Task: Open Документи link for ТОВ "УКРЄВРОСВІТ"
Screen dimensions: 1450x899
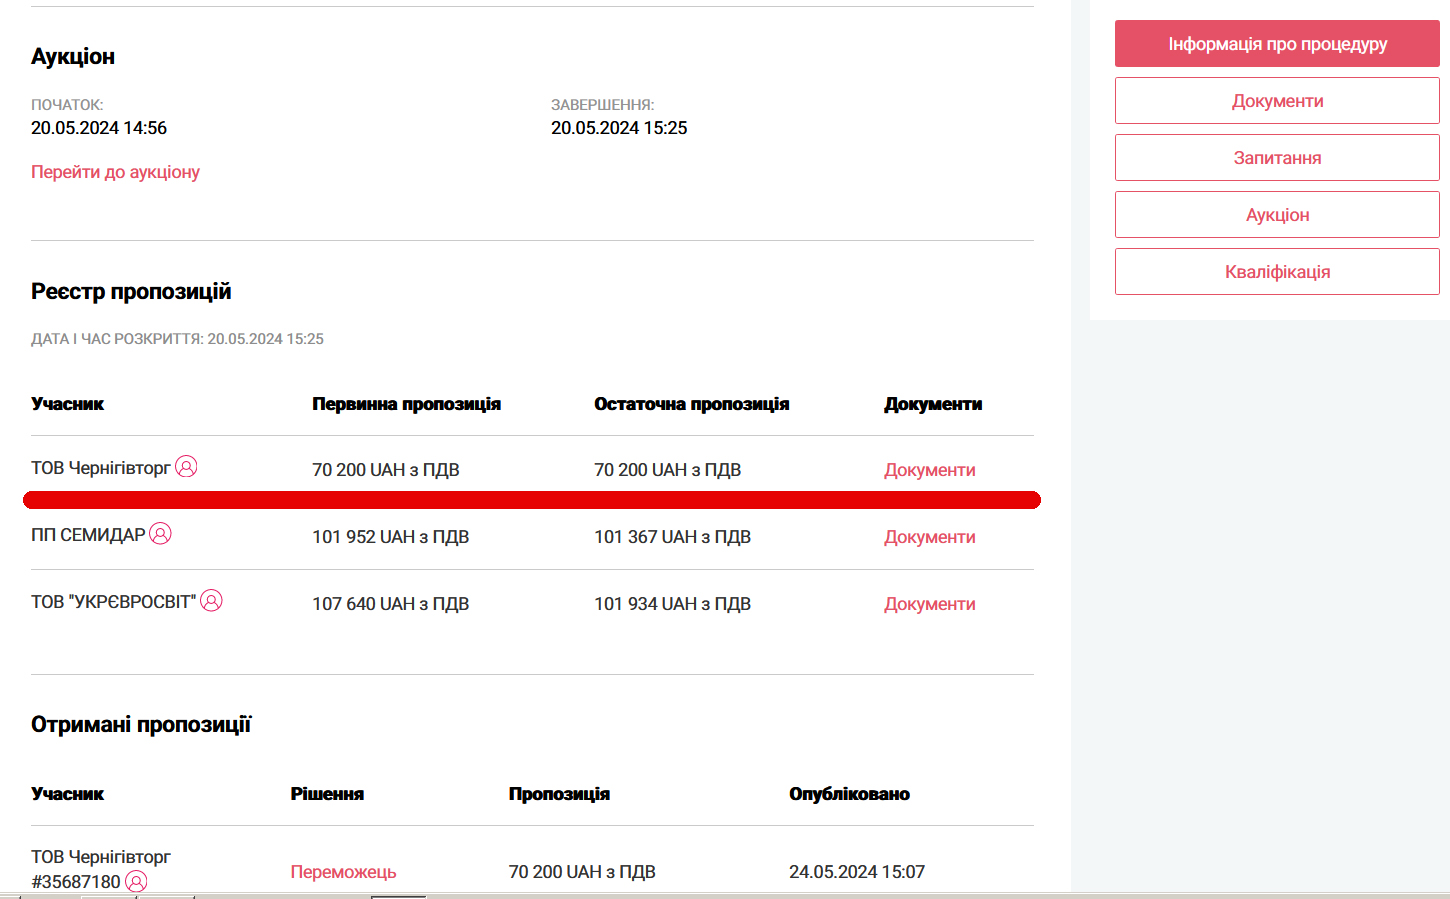Action: [929, 604]
